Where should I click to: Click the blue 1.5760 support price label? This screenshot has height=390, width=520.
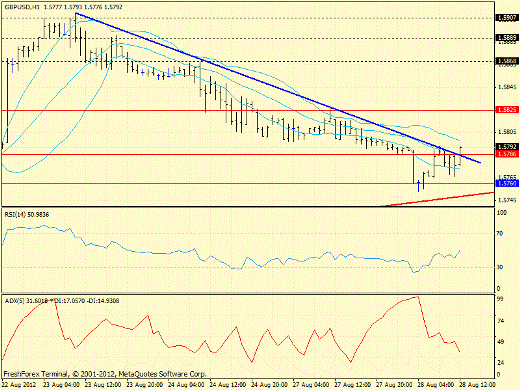[x=507, y=183]
